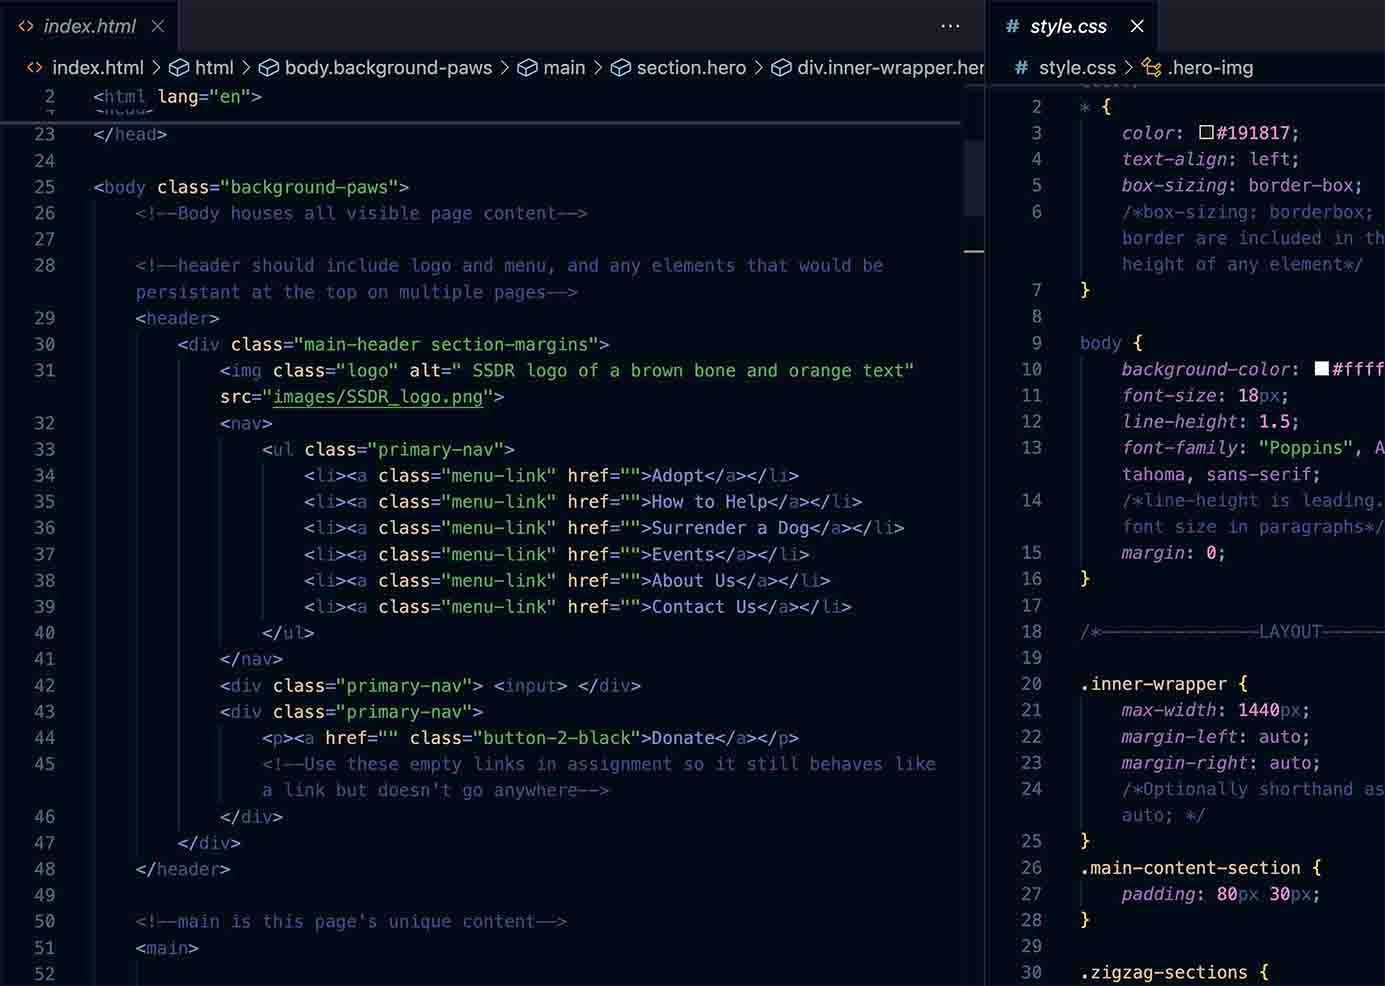Screen dimensions: 1385x986
Task: Click the symbol icon beside section.hero breadcrumb
Action: (620, 67)
